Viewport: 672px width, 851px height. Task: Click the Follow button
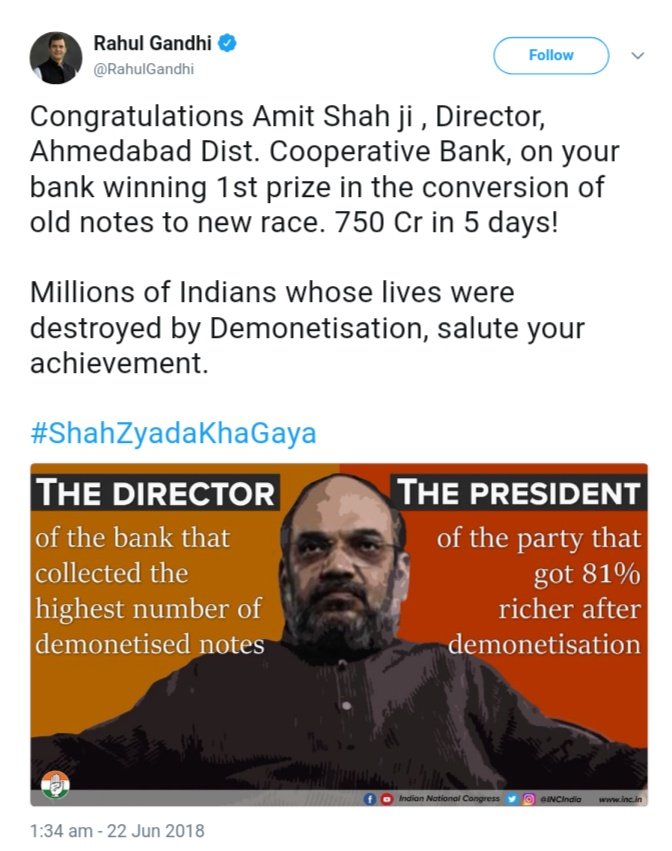point(551,55)
